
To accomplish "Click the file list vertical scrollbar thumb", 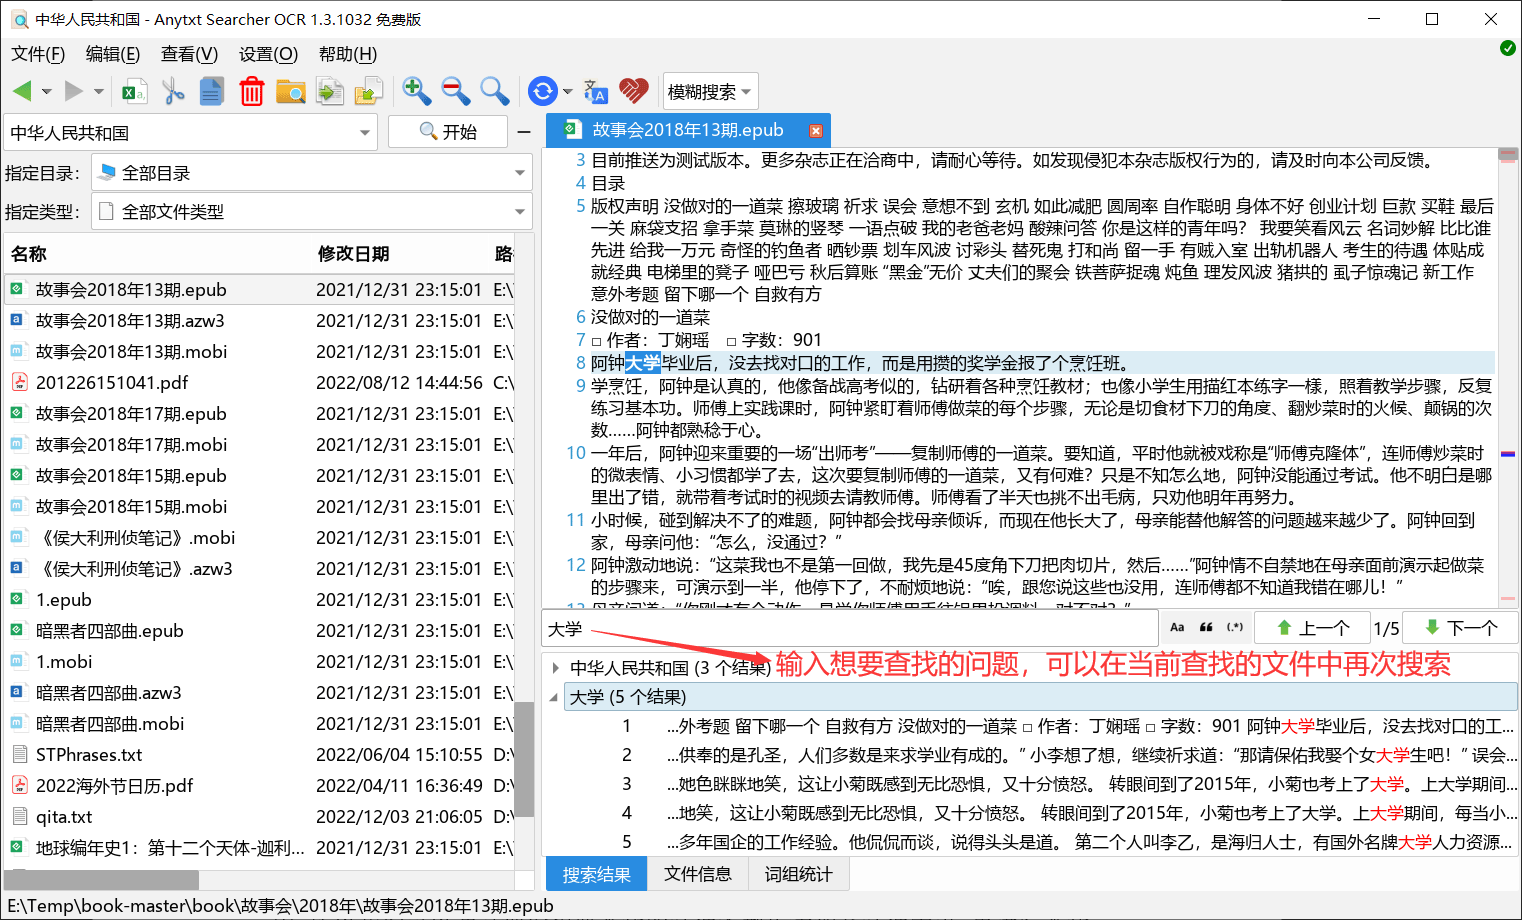I will [x=524, y=760].
